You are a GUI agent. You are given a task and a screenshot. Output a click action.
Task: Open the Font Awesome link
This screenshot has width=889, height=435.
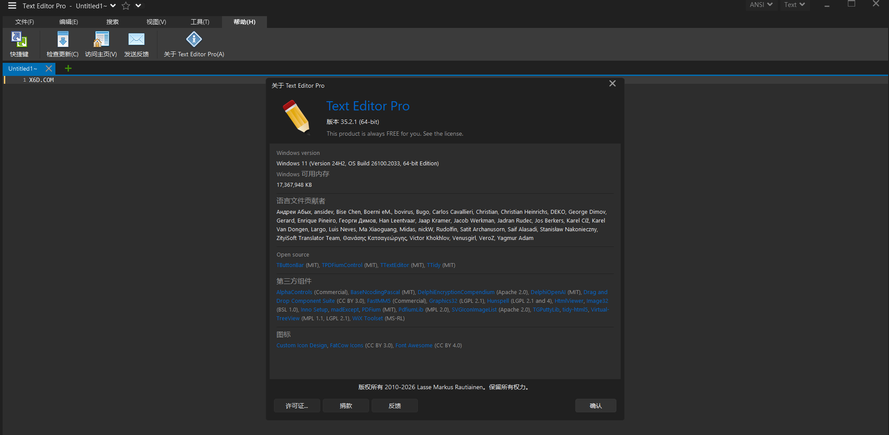tap(414, 345)
